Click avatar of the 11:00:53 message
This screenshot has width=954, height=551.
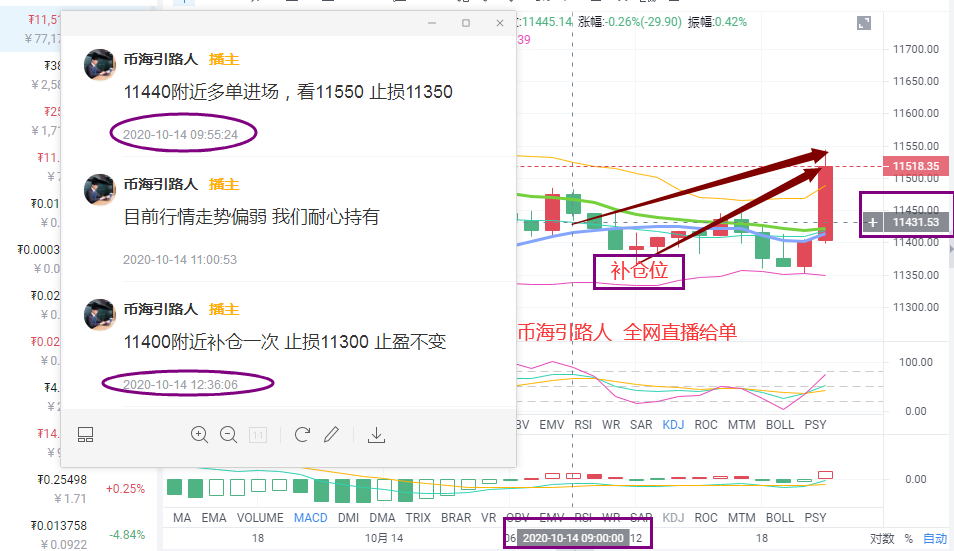(99, 189)
